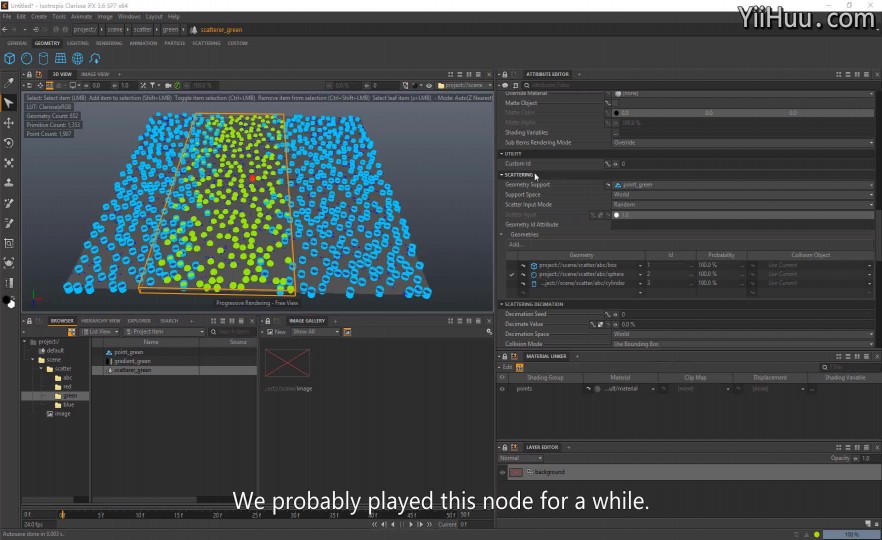Click the Attribute Editor lock icon
The height and width of the screenshot is (540, 882).
point(505,74)
